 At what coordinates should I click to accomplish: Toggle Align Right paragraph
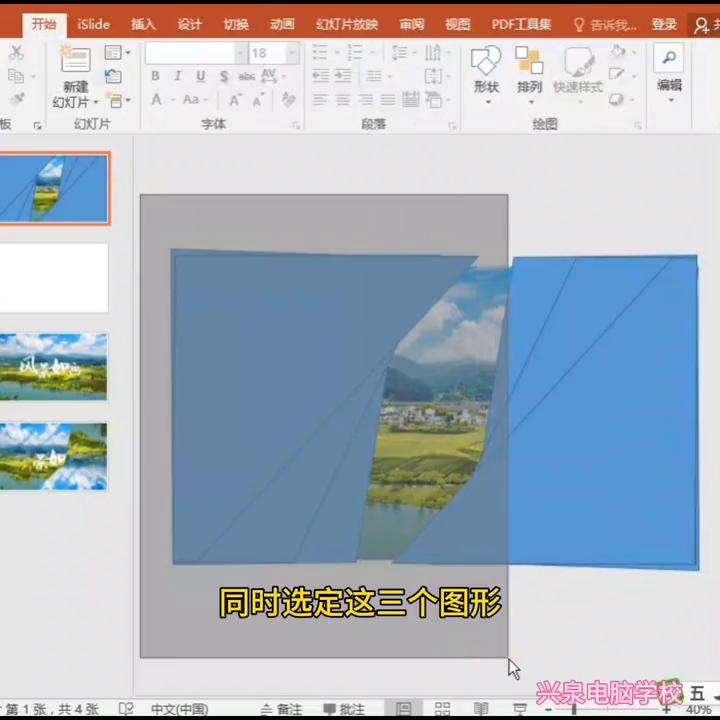(366, 100)
